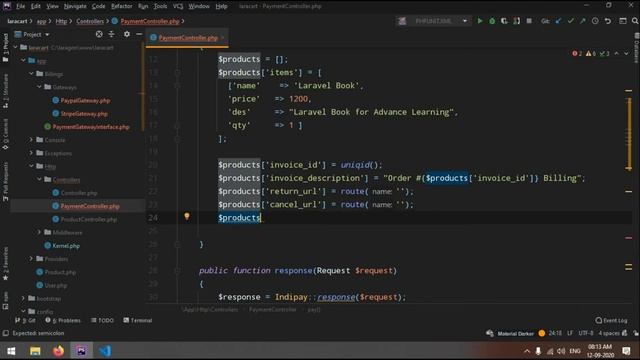Image resolution: width=640 pixels, height=360 pixels.
Task: Open the search everywhere magnifier
Action: [635, 21]
